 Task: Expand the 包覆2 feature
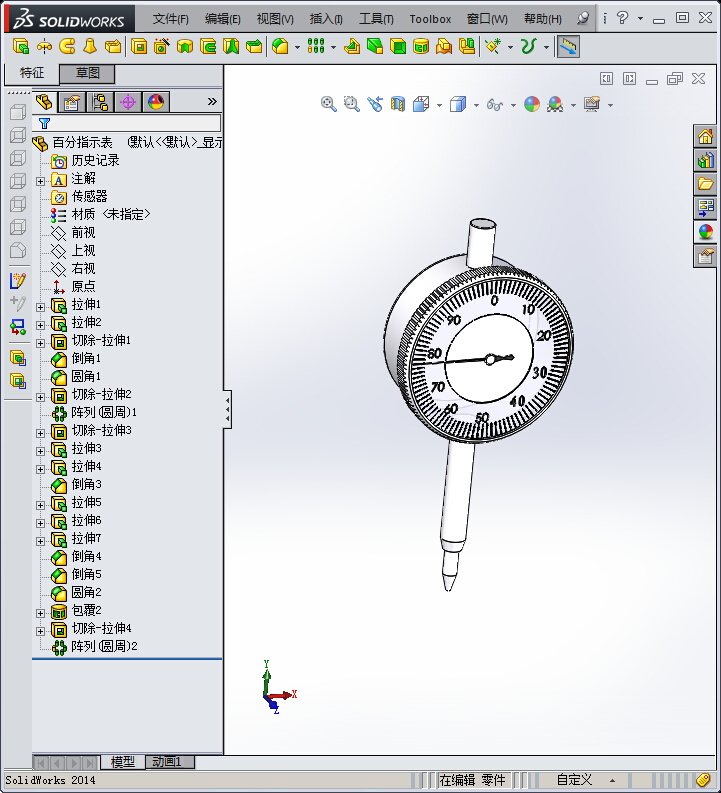pos(40,613)
